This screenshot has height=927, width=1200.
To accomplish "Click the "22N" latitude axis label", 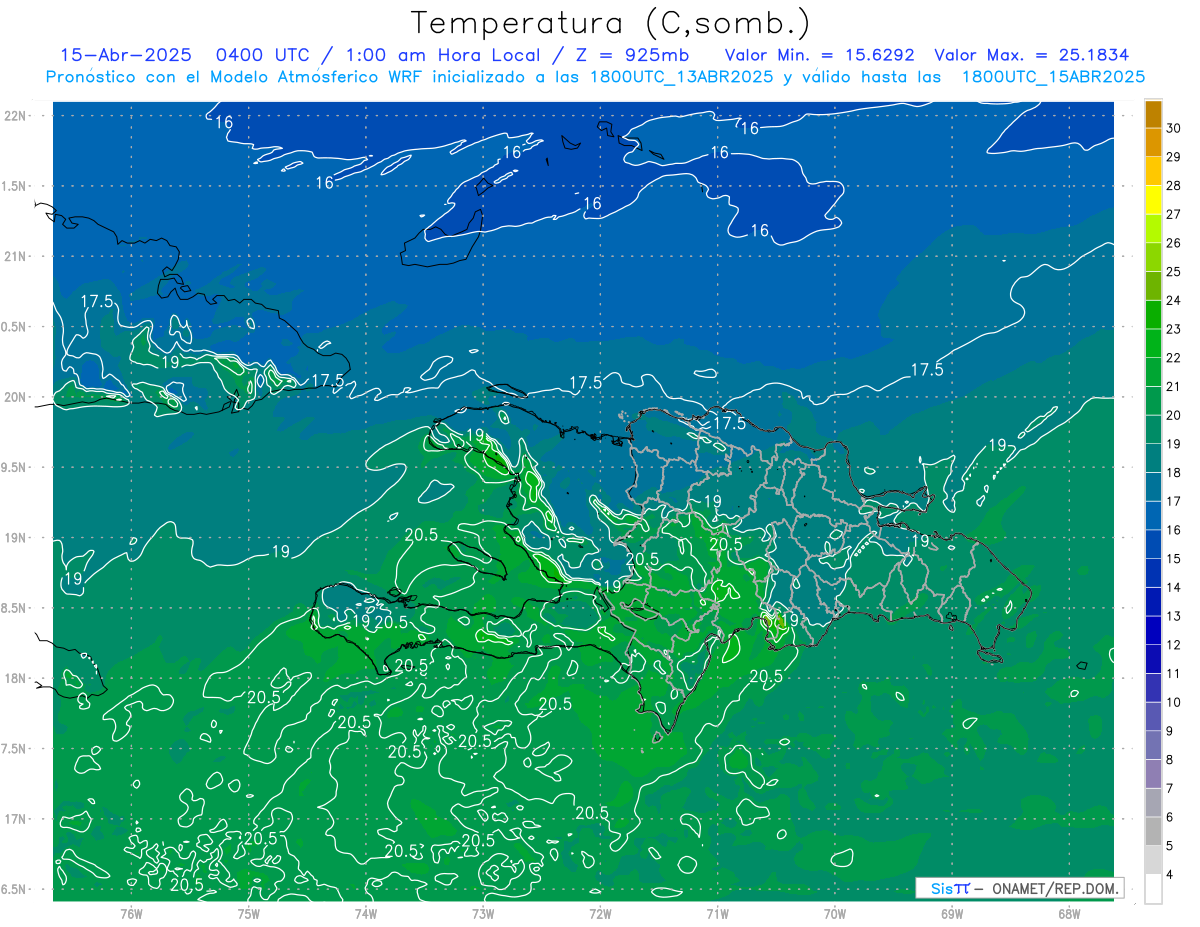I will point(15,115).
